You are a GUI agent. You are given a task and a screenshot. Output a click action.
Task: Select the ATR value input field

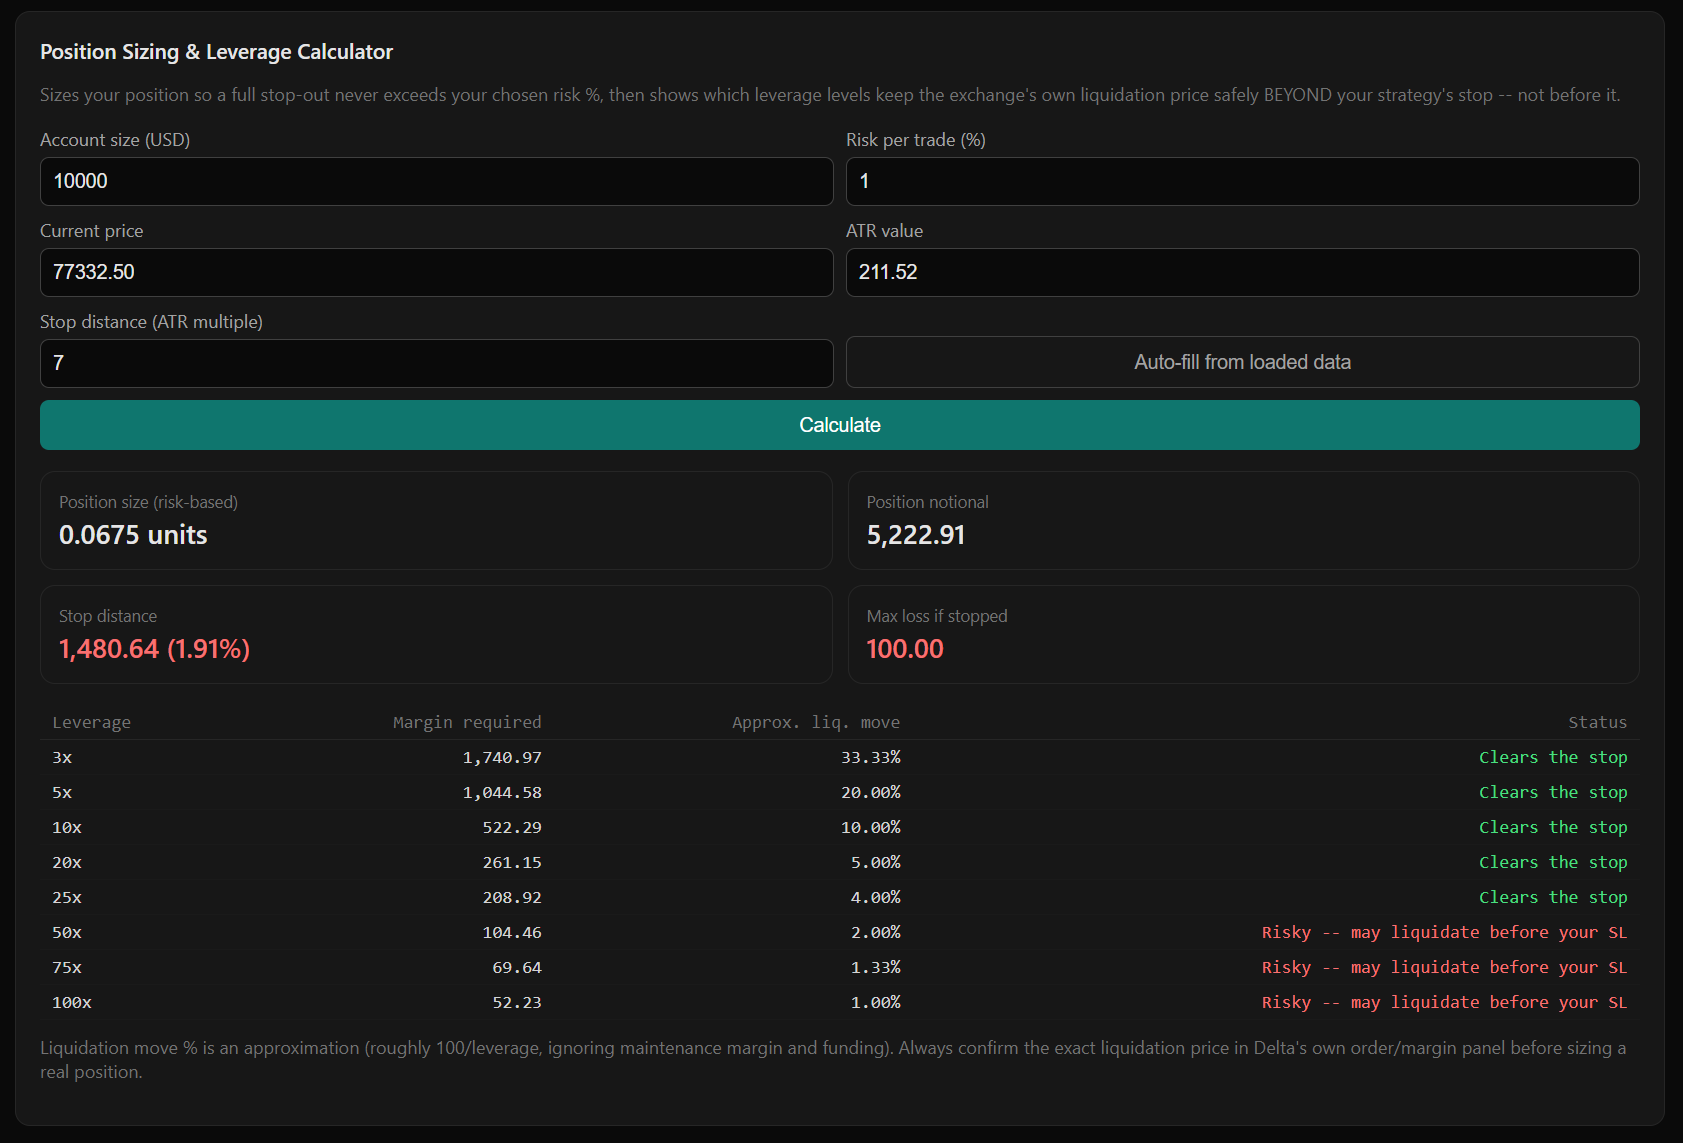click(x=1243, y=272)
